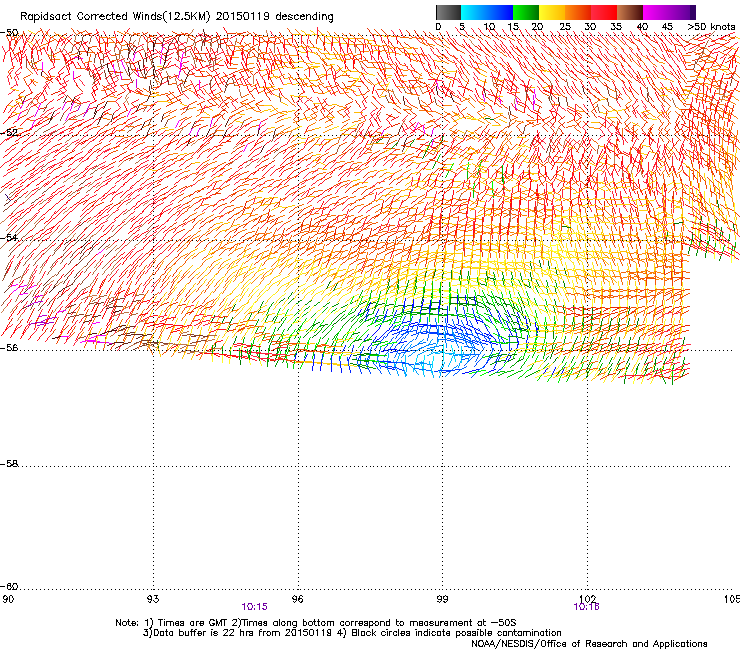
Task: Click the legend label '25'
Action: 564,27
